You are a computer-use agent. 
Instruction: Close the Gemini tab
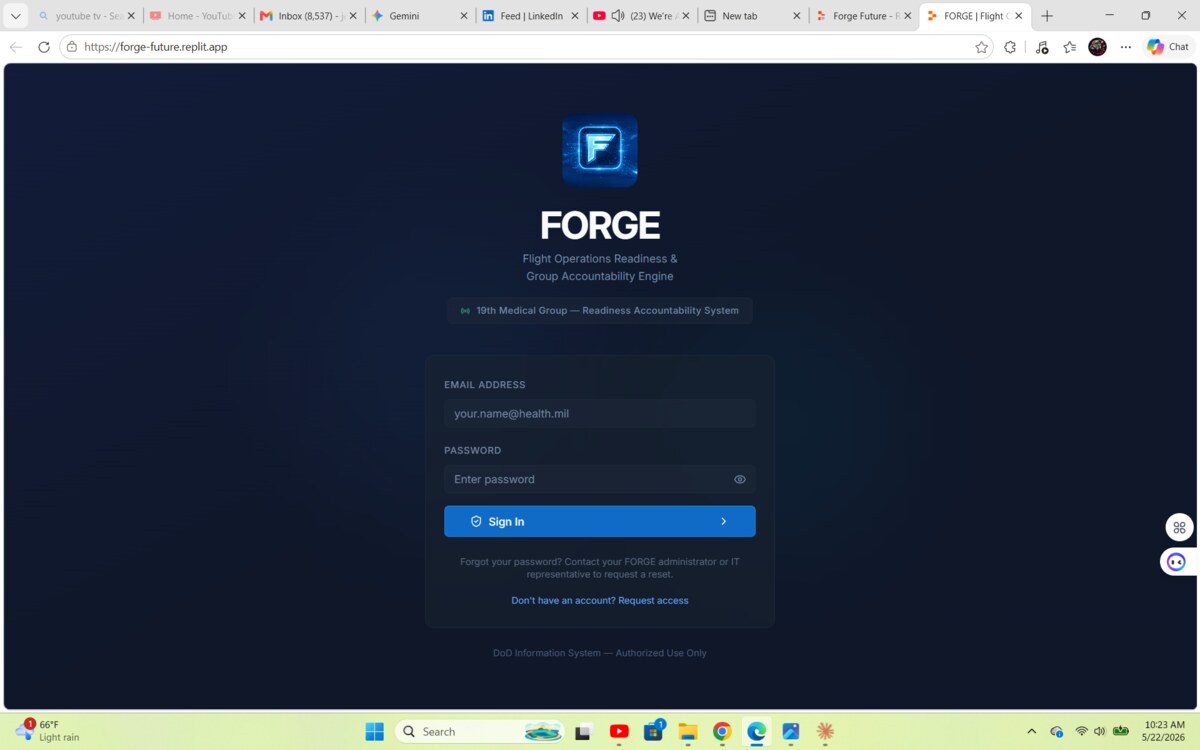463,16
